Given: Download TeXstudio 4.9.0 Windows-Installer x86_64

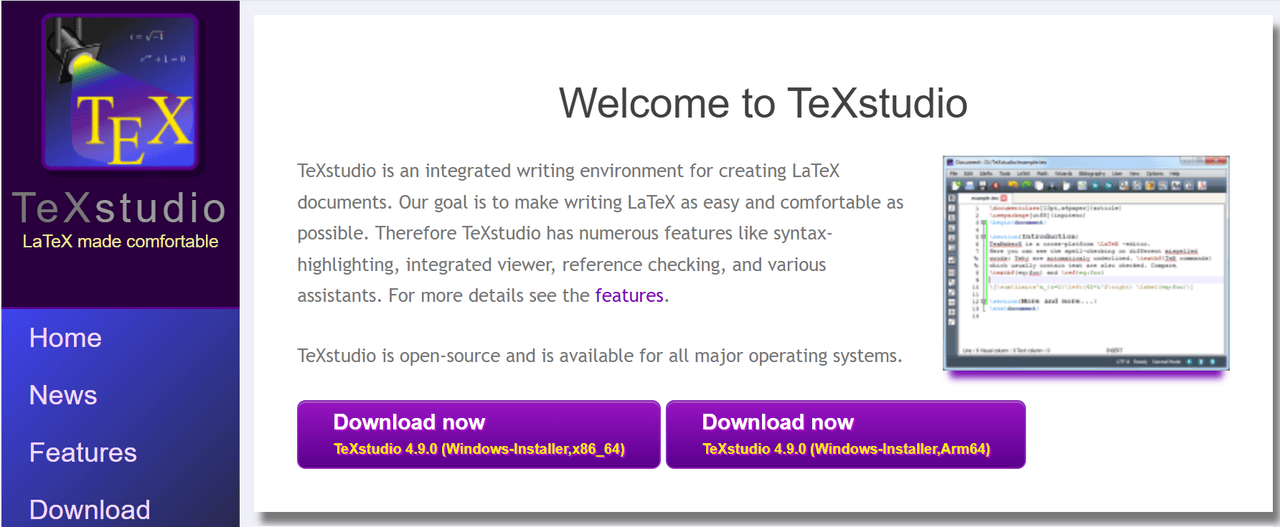Looking at the screenshot, I should click(x=479, y=435).
